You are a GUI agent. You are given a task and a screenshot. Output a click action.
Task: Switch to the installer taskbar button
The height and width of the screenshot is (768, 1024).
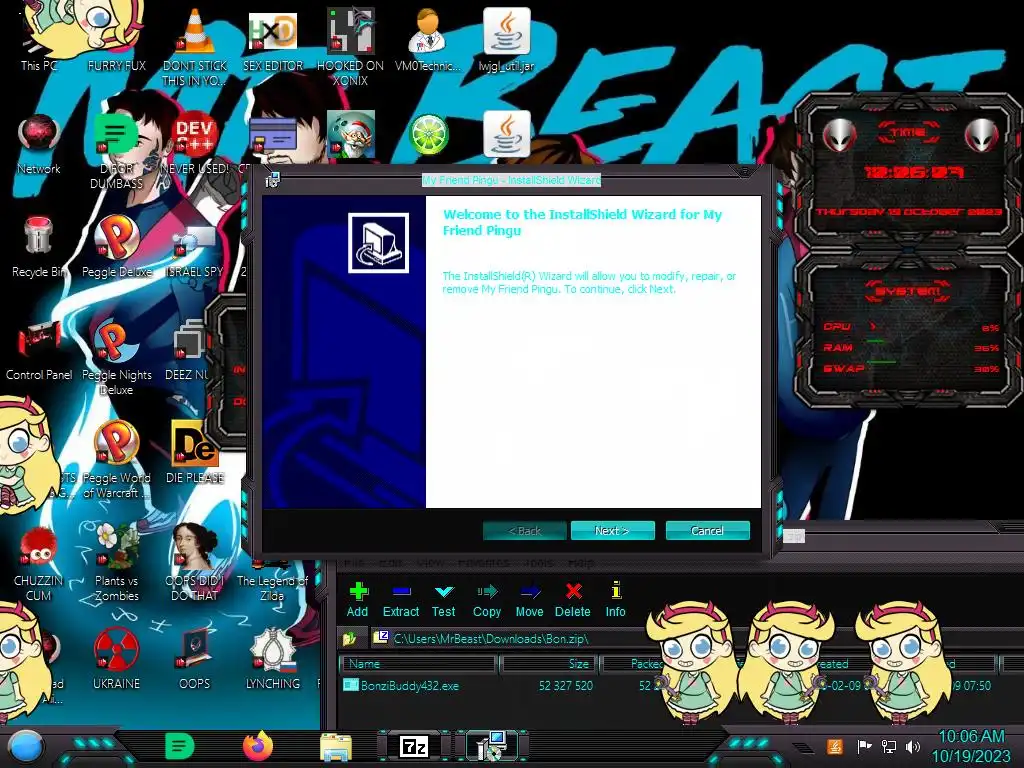pos(491,746)
